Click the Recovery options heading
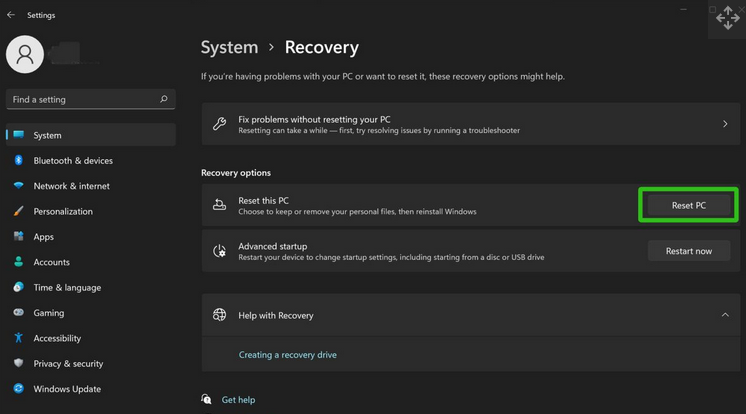Viewport: 746px width, 414px height. (x=236, y=172)
